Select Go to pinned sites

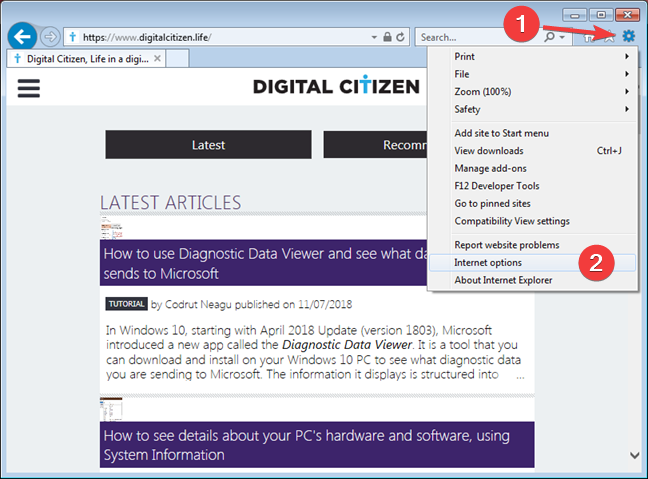click(x=533, y=203)
